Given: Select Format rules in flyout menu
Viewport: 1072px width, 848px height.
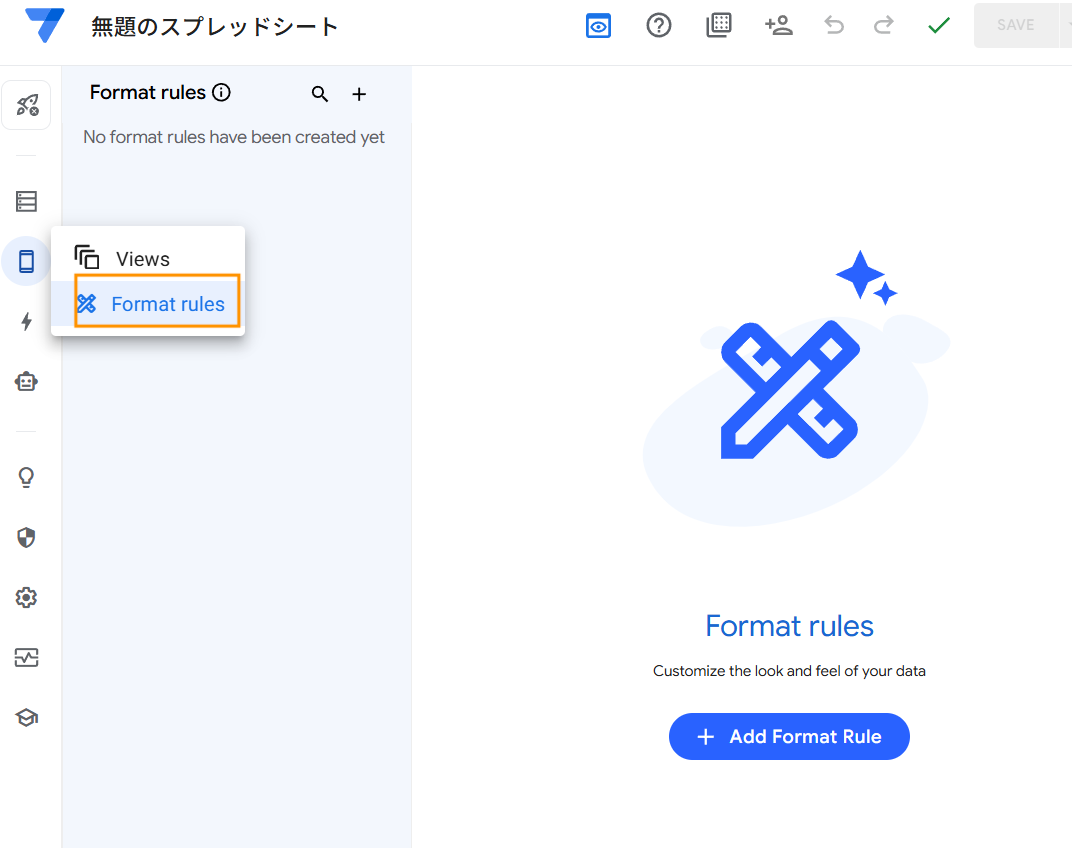Looking at the screenshot, I should pos(167,304).
